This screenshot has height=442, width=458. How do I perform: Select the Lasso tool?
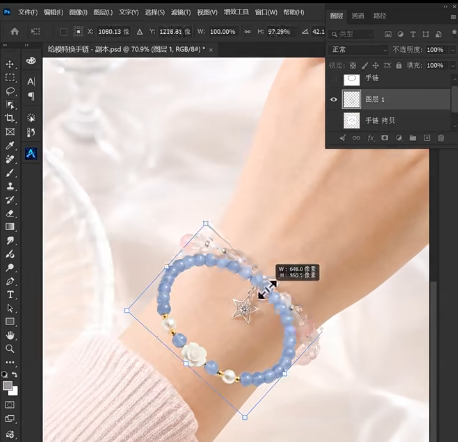click(x=10, y=91)
